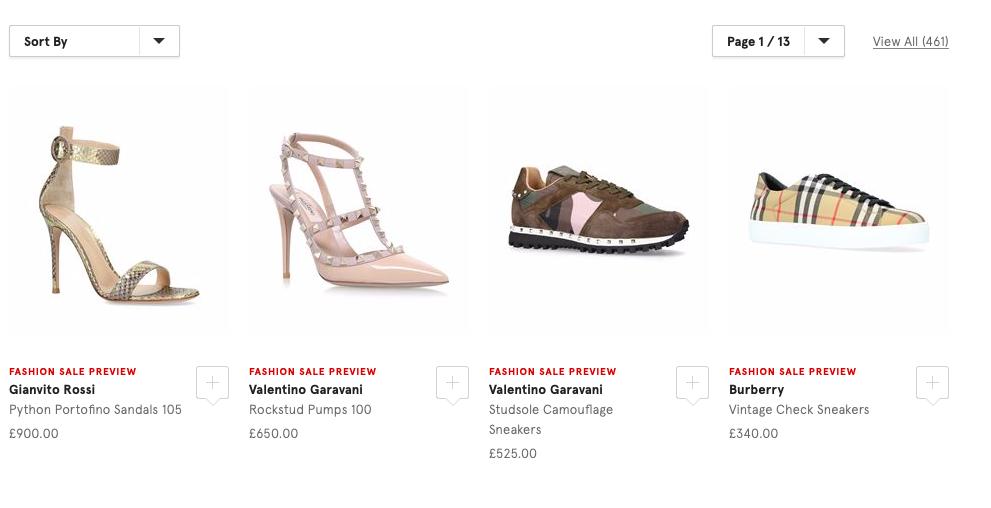
Task: Add Rockstud Pumps 100 to wishlist
Action: 452,383
